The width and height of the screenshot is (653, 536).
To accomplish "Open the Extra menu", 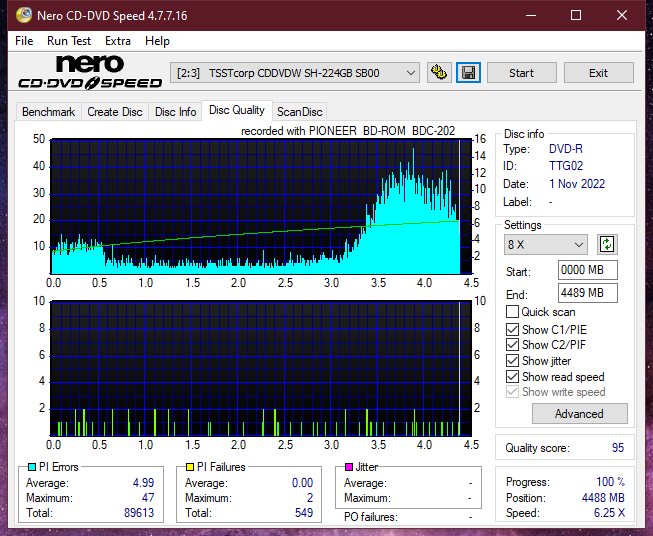I will click(x=118, y=41).
